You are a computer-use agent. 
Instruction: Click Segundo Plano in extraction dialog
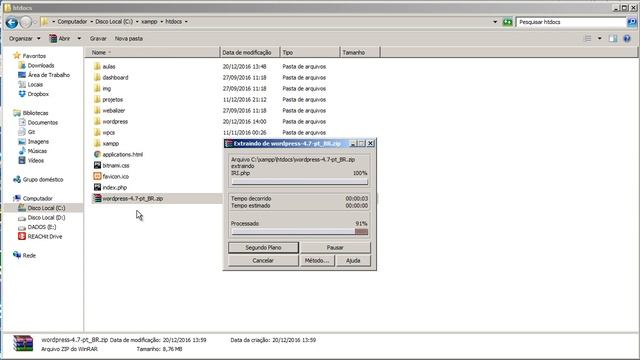(x=263, y=247)
